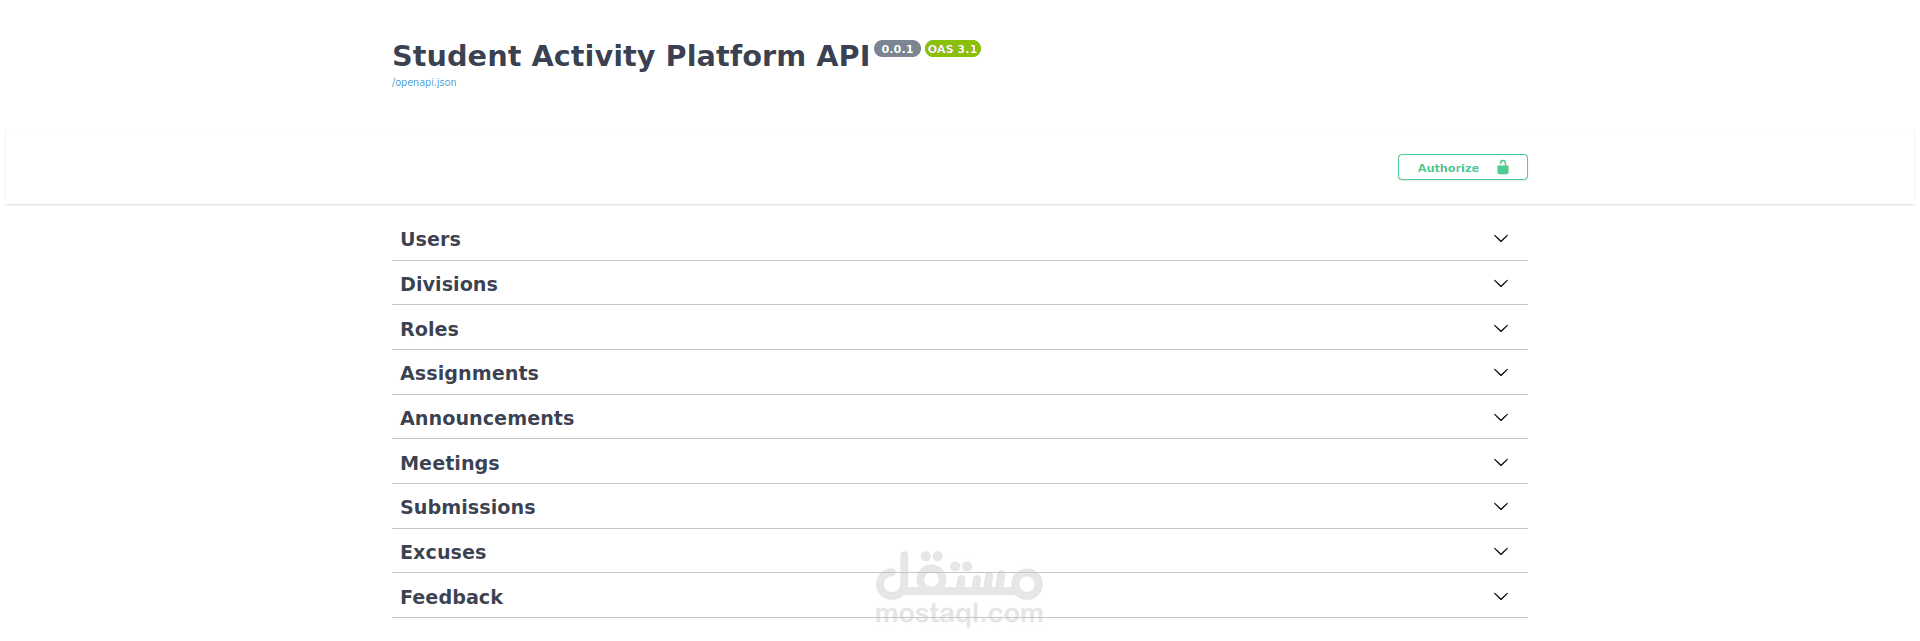Click the Meetings section row

tap(960, 462)
